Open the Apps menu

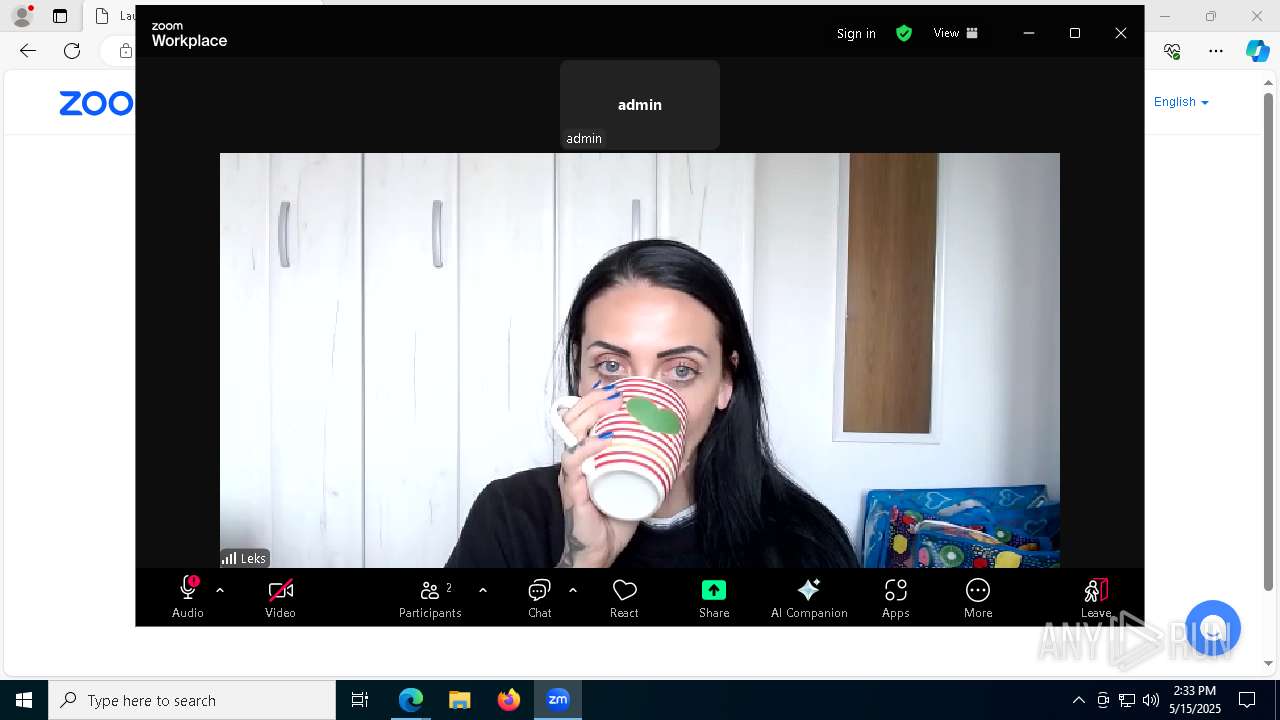click(x=896, y=598)
